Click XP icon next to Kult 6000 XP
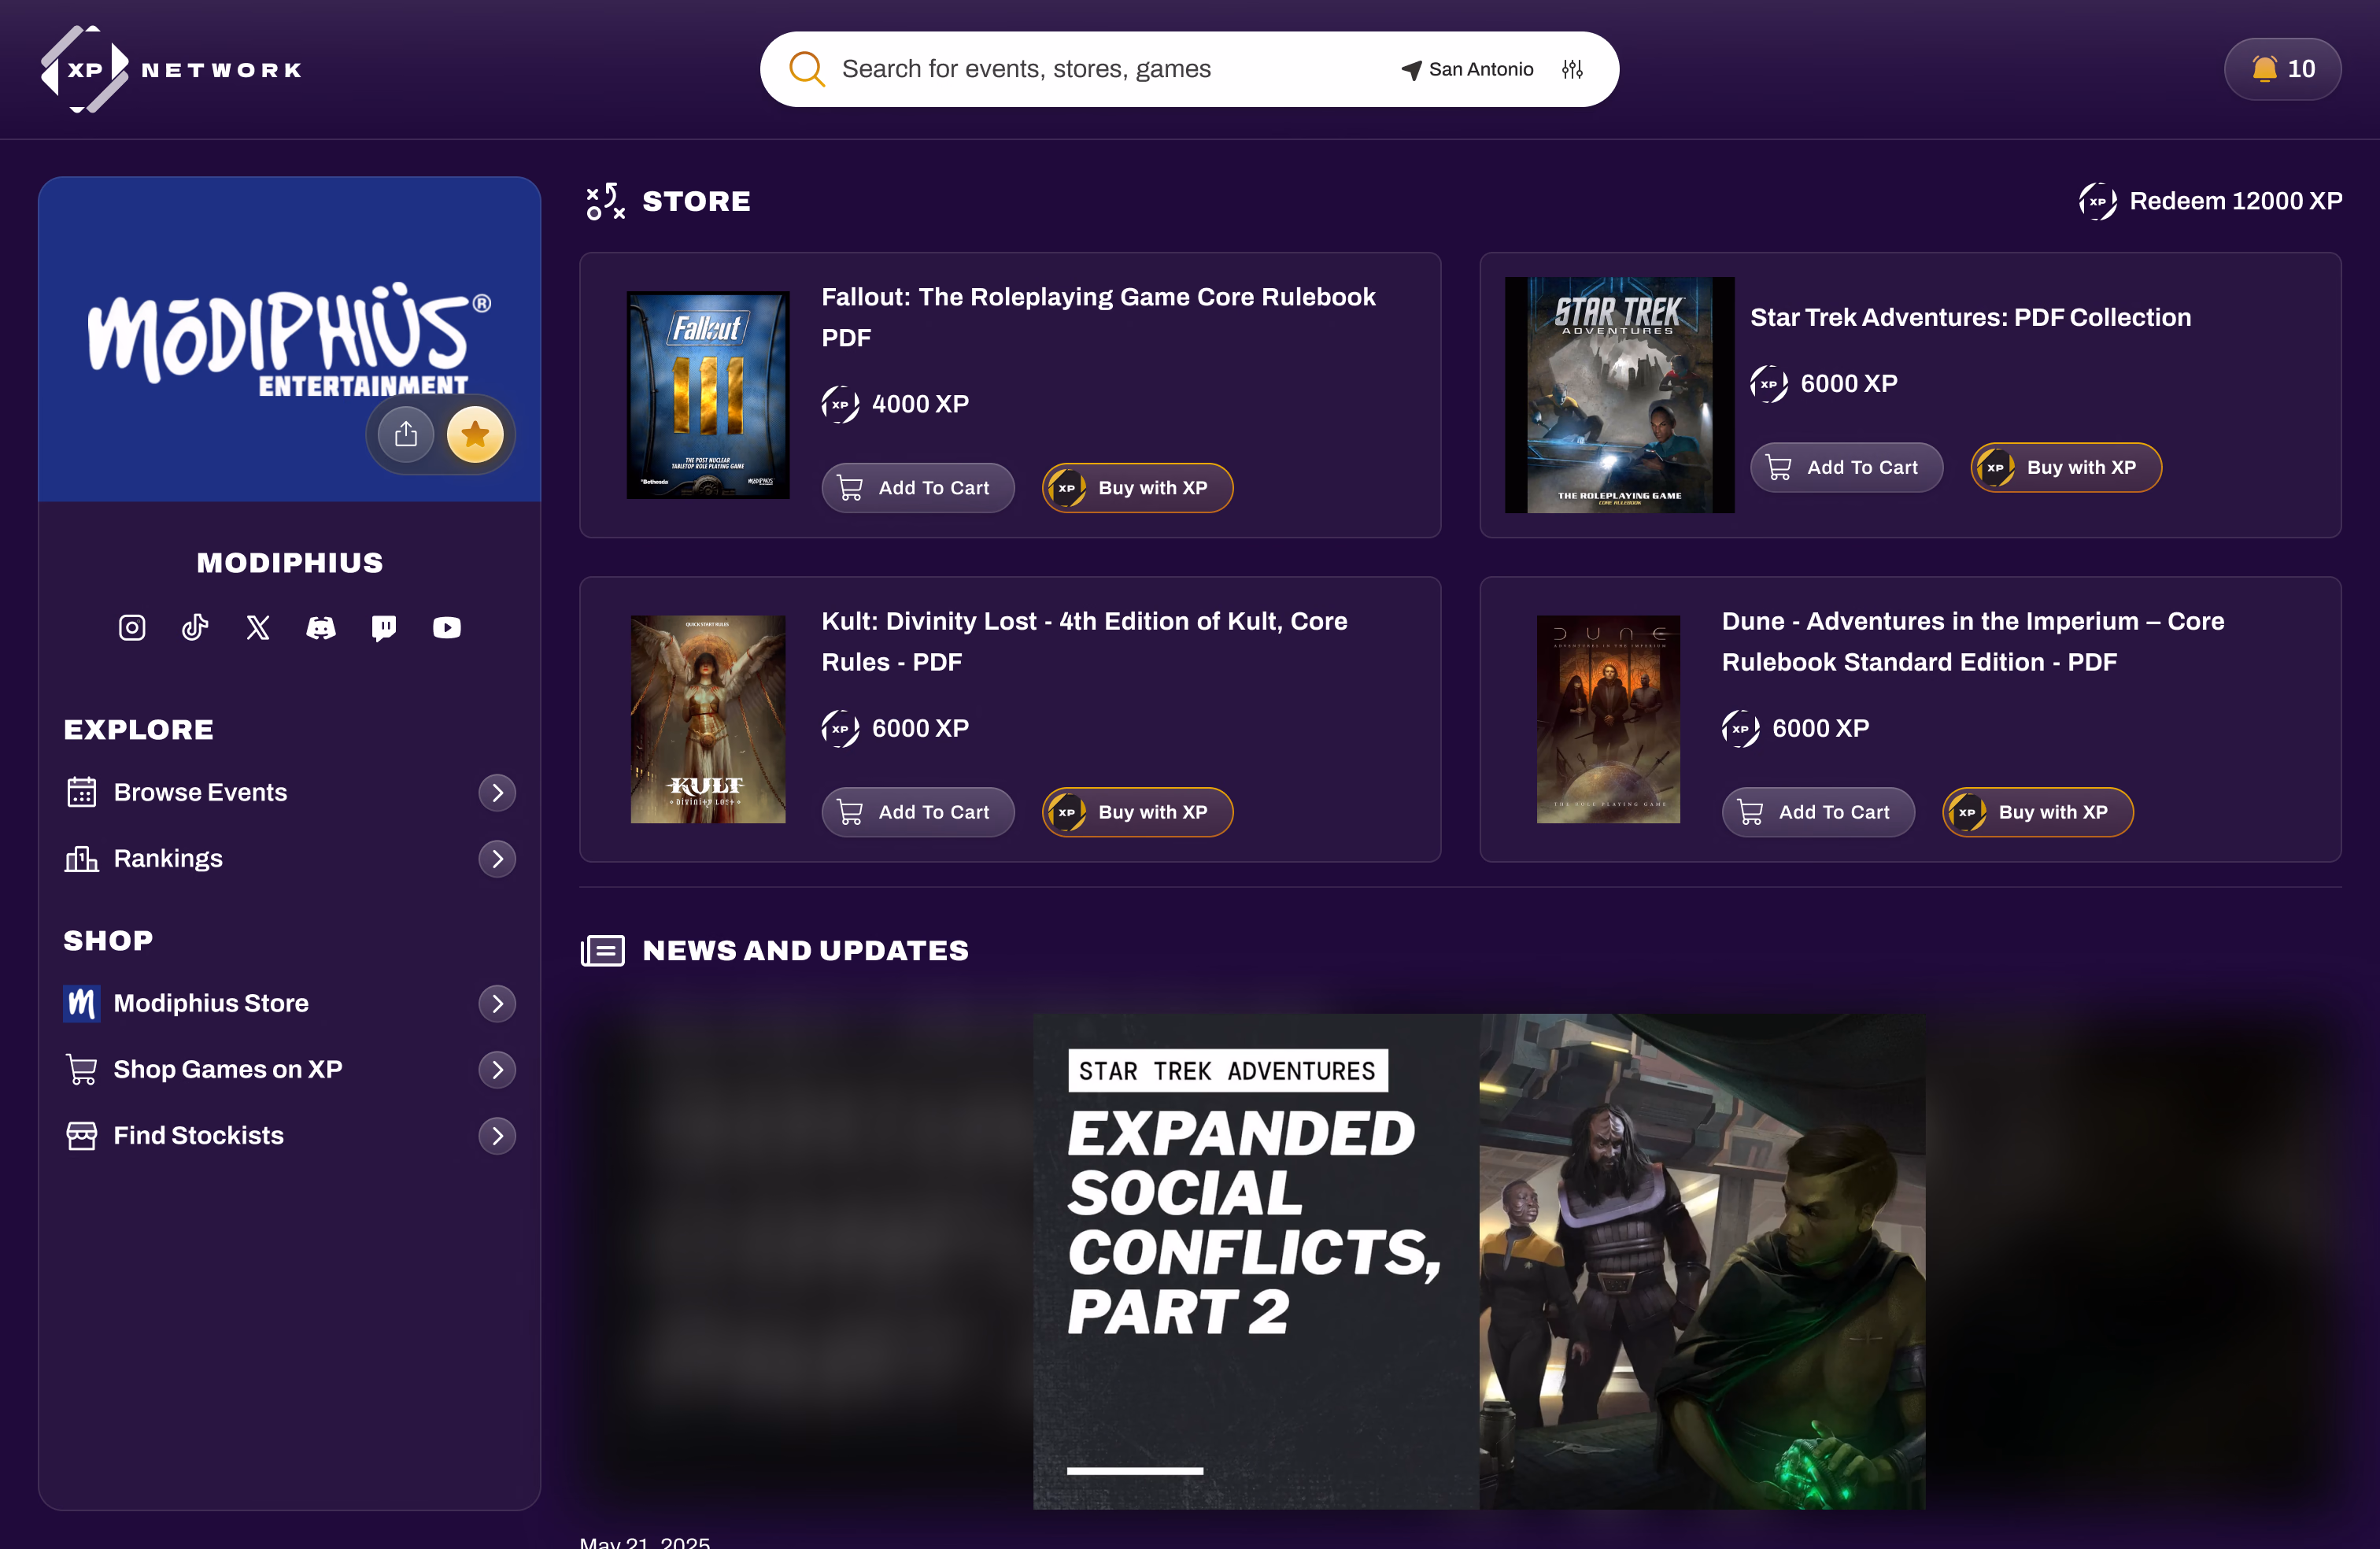This screenshot has height=1549, width=2380. point(840,728)
